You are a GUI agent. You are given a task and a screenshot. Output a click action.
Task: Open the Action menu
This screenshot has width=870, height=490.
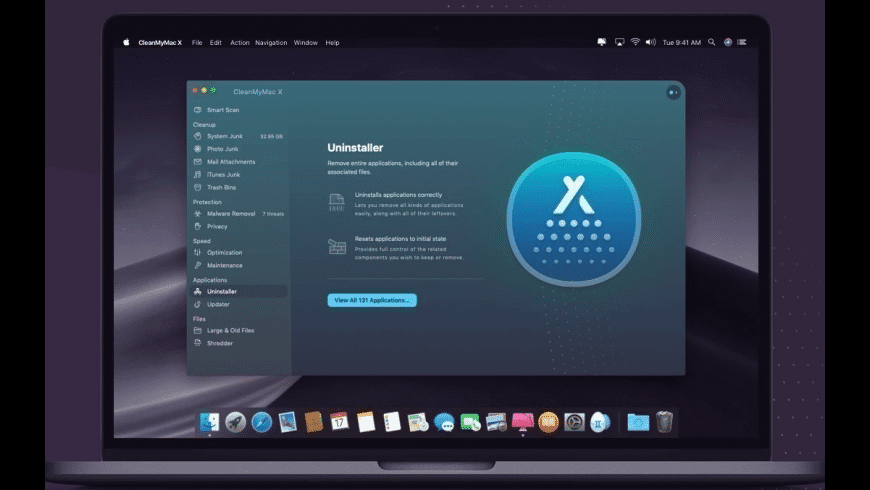[x=240, y=43]
